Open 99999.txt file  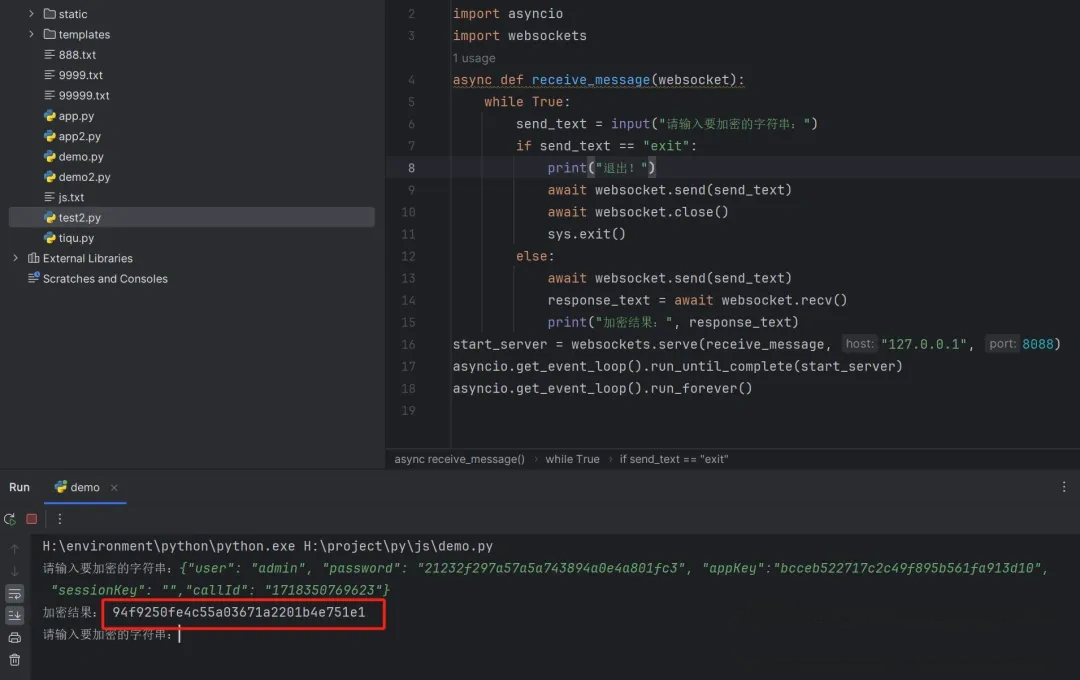pos(84,95)
